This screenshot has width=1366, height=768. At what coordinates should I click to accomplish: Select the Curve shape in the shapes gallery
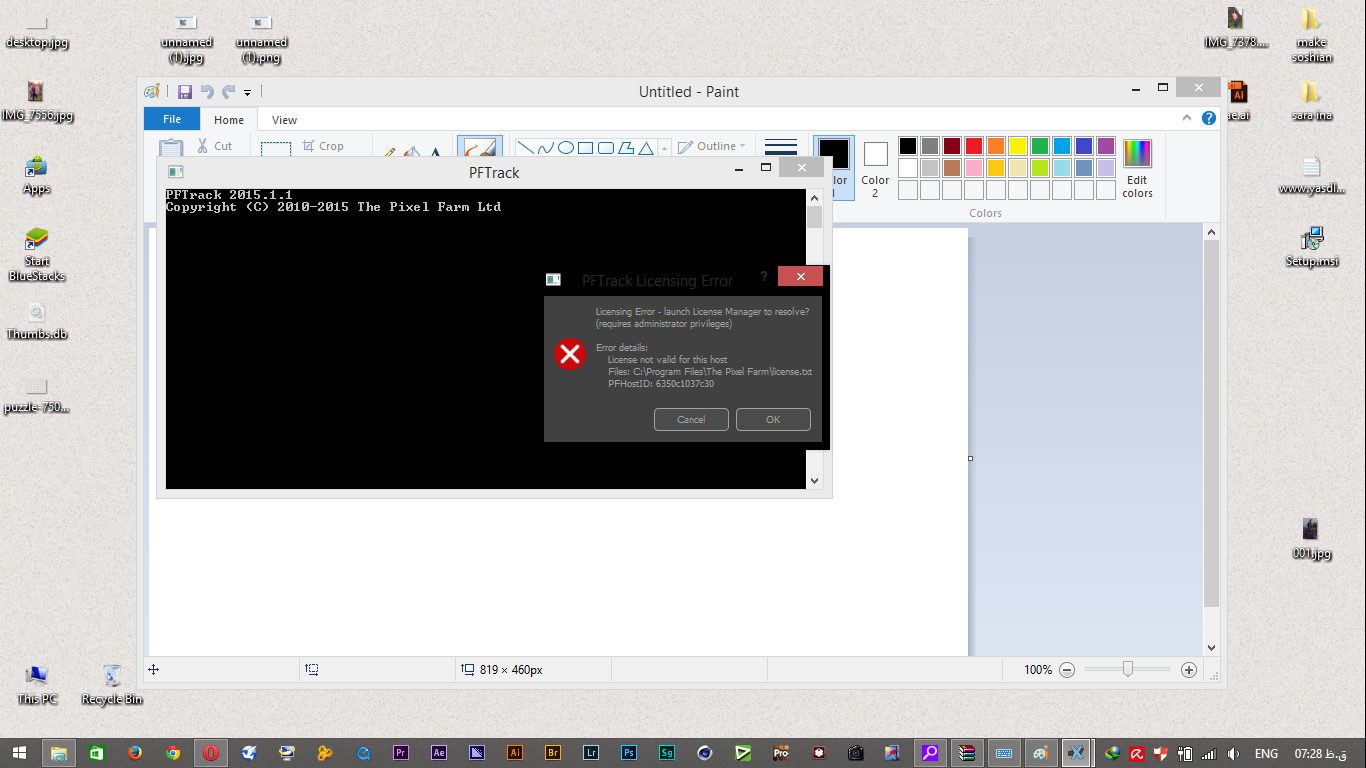(x=545, y=148)
